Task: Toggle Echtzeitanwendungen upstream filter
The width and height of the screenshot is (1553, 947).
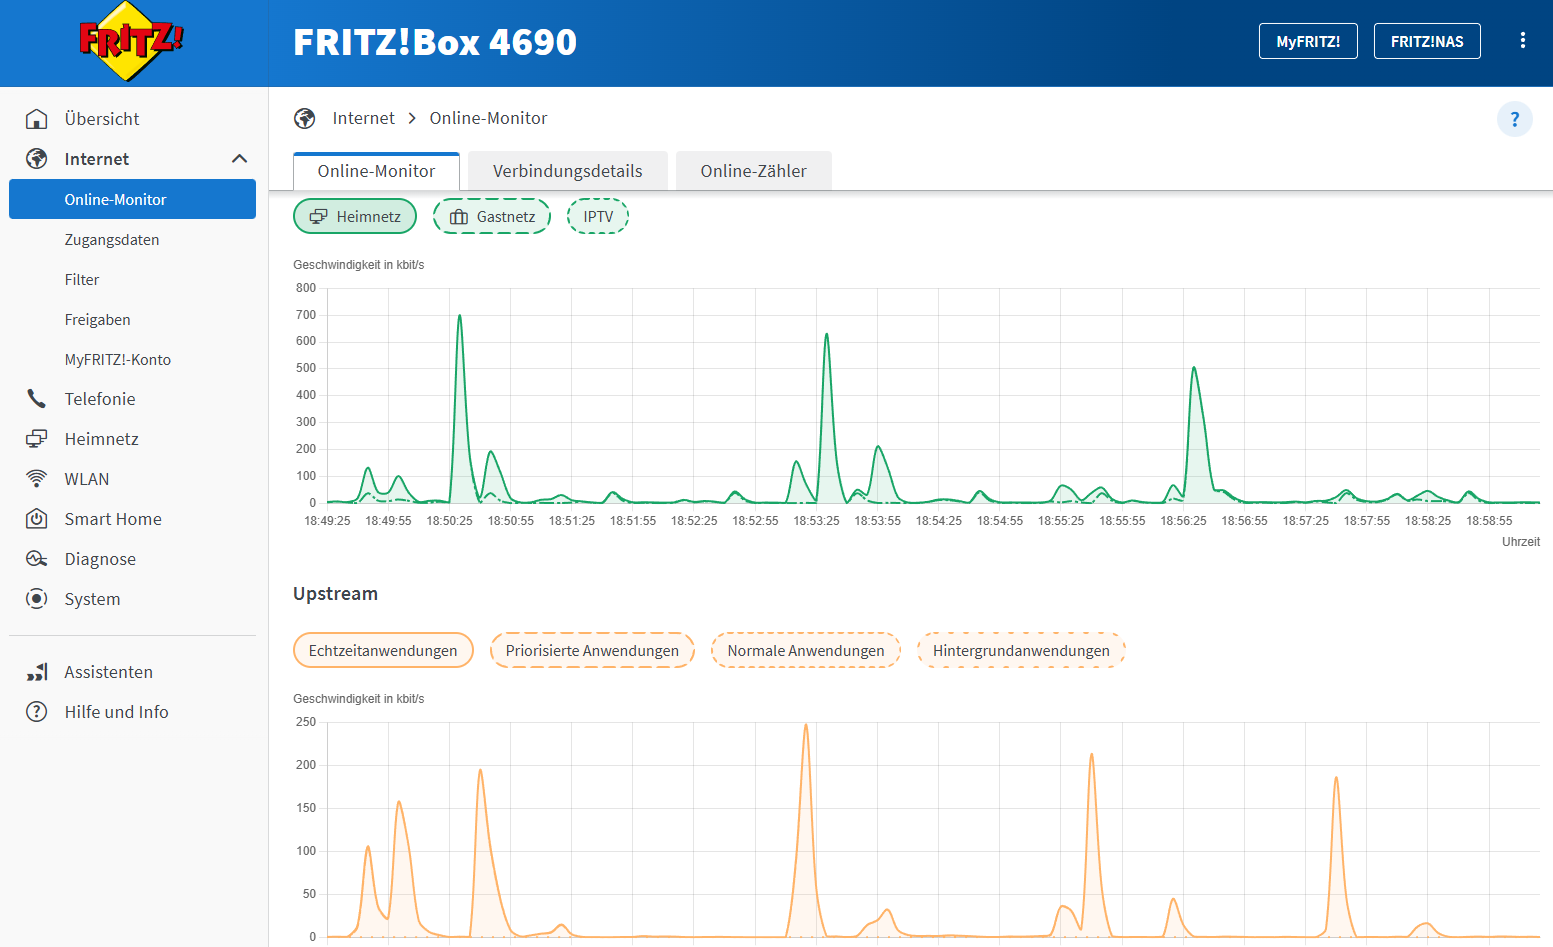Action: click(x=383, y=651)
